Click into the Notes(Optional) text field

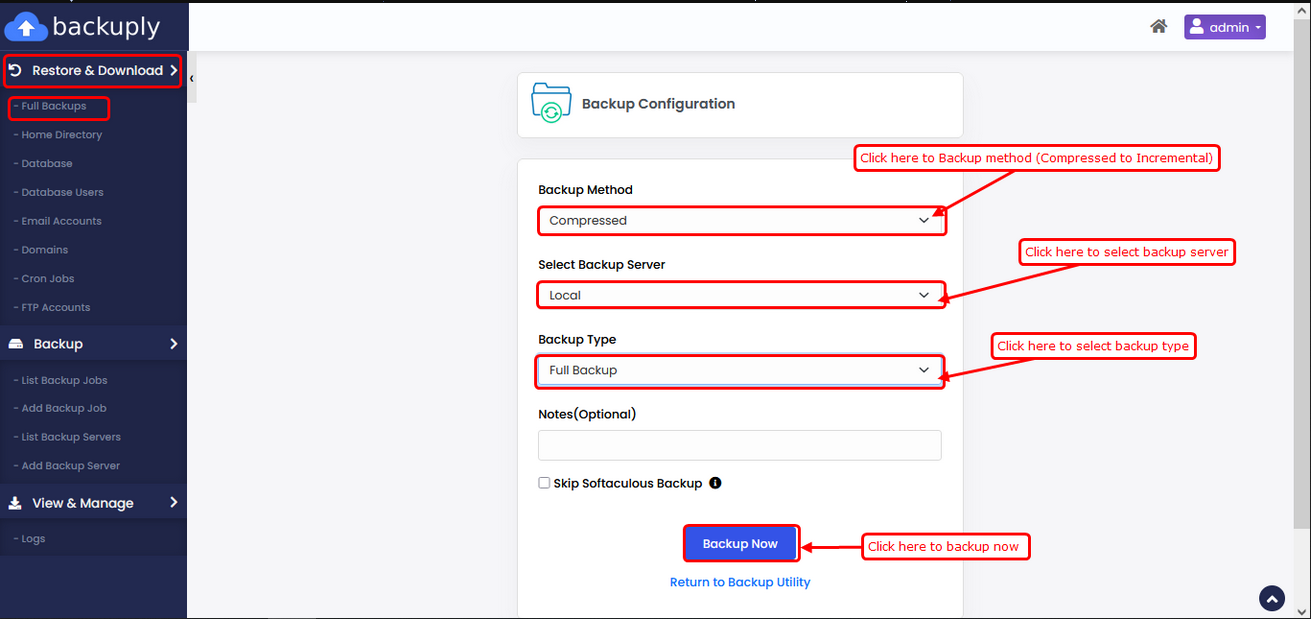[x=740, y=445]
